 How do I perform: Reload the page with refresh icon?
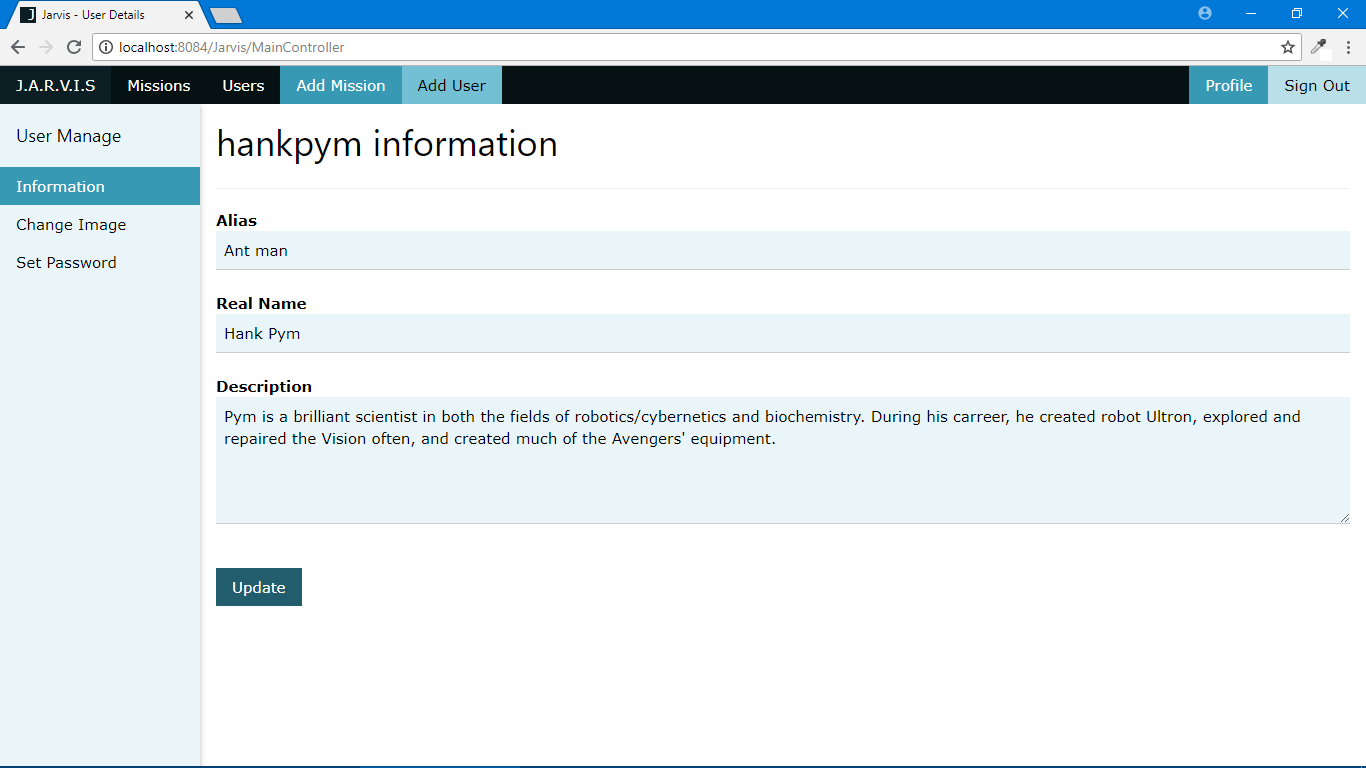(74, 47)
